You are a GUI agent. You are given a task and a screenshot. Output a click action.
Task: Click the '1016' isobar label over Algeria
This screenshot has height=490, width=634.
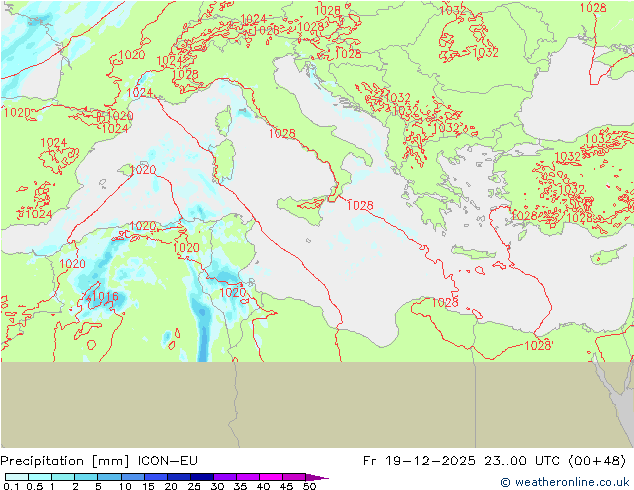click(x=105, y=297)
